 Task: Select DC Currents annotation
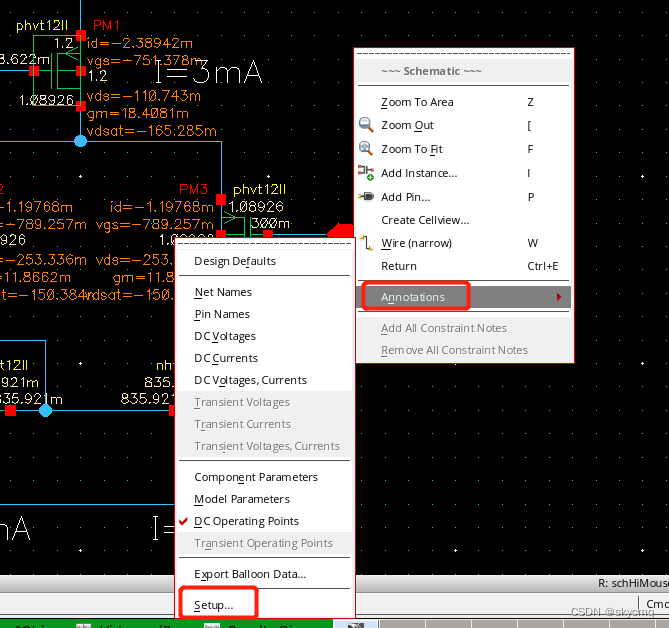265,358
